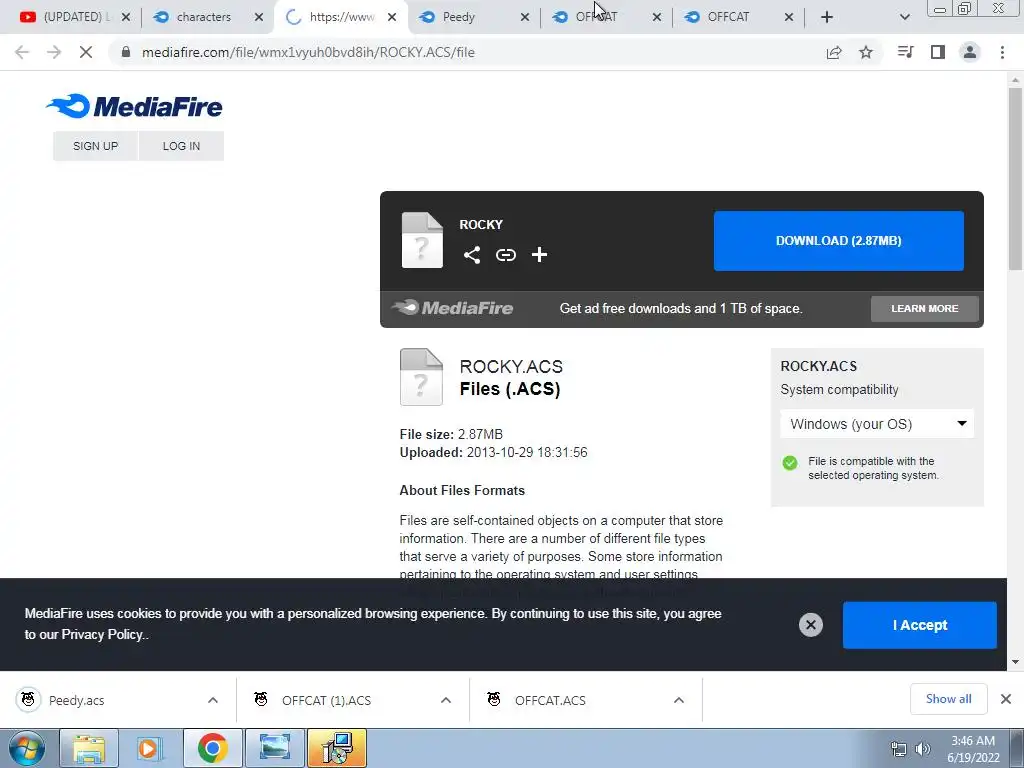This screenshot has height=768, width=1024.
Task: Open the media control icon in toolbar
Action: tap(905, 52)
